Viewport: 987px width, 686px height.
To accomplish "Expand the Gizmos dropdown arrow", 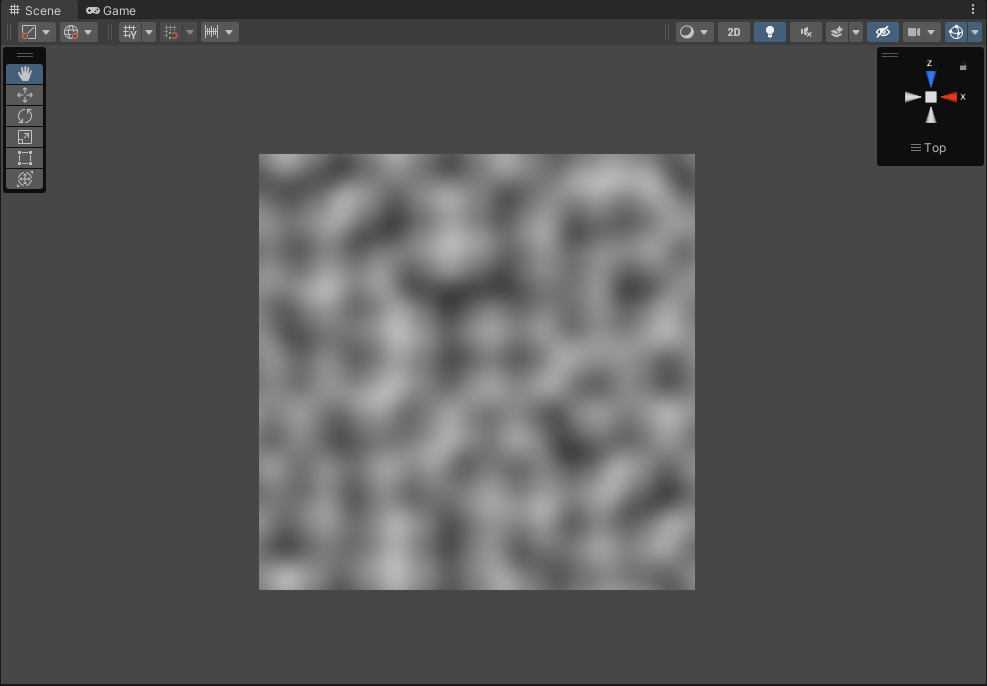I will 975,32.
